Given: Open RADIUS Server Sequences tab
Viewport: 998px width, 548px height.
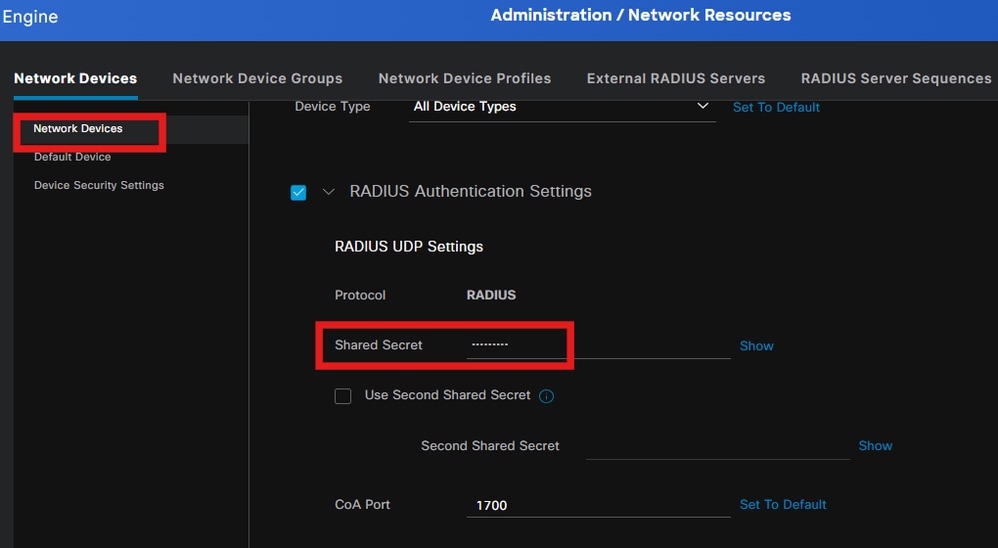Looking at the screenshot, I should point(896,78).
